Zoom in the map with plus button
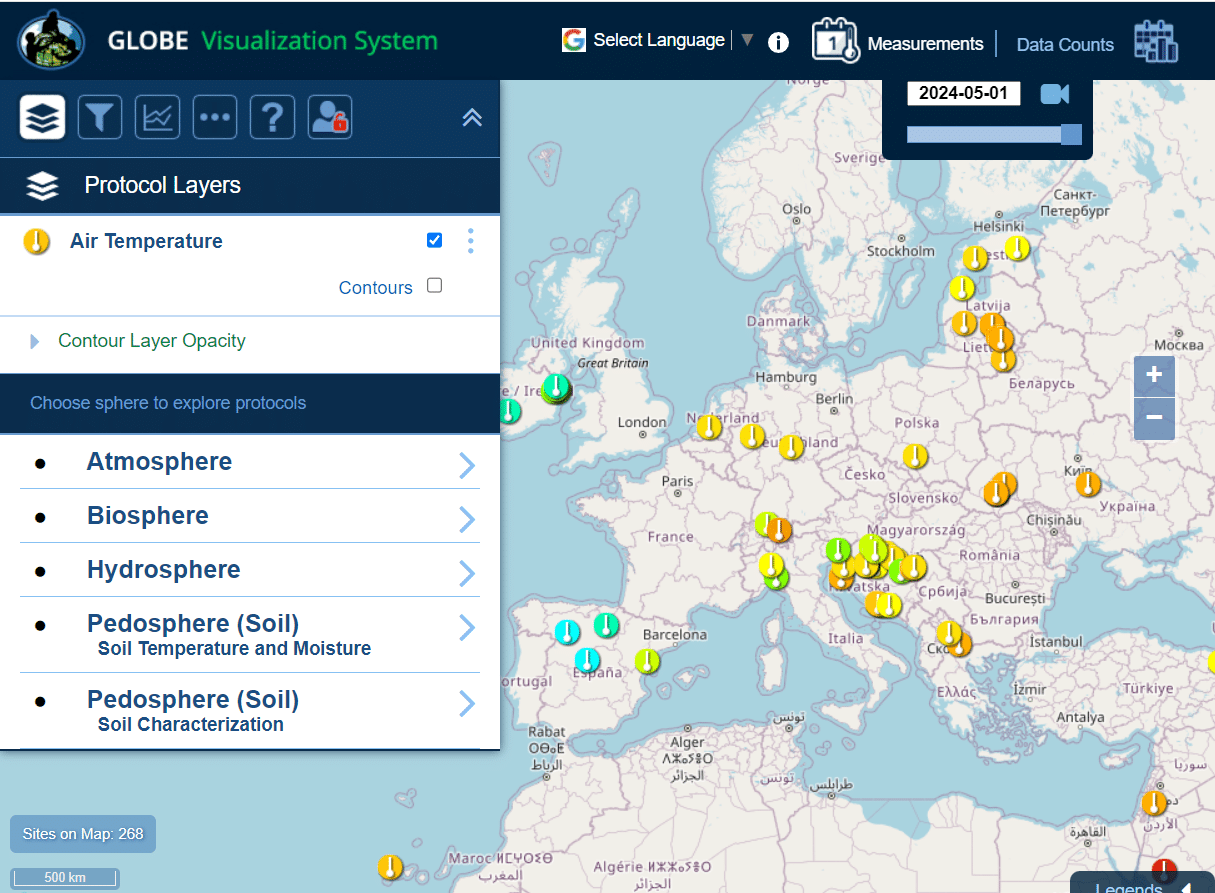Viewport: 1215px width, 893px height. [x=1154, y=375]
